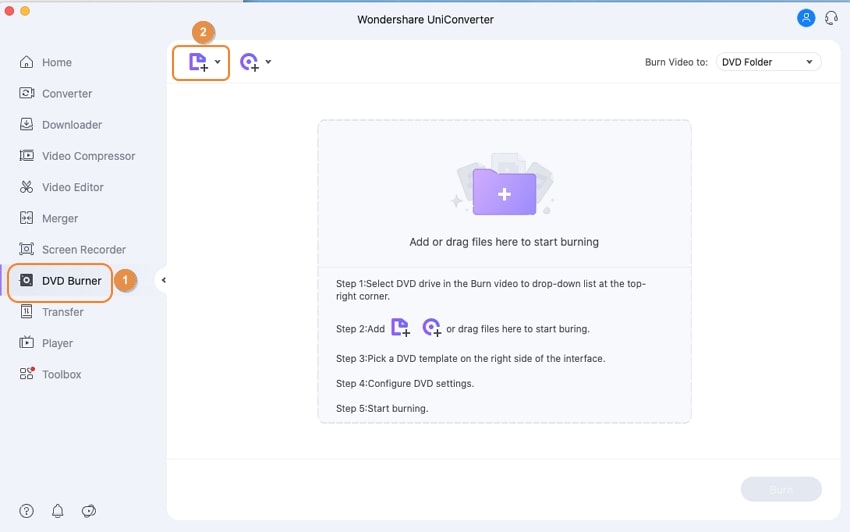Click the Step 1 instruction text

491,290
